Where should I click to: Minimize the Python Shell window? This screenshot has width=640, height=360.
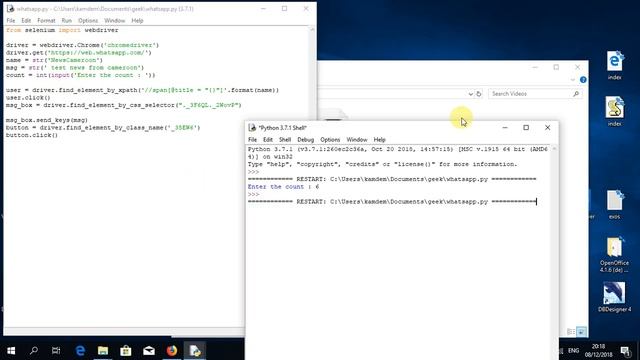[505, 128]
